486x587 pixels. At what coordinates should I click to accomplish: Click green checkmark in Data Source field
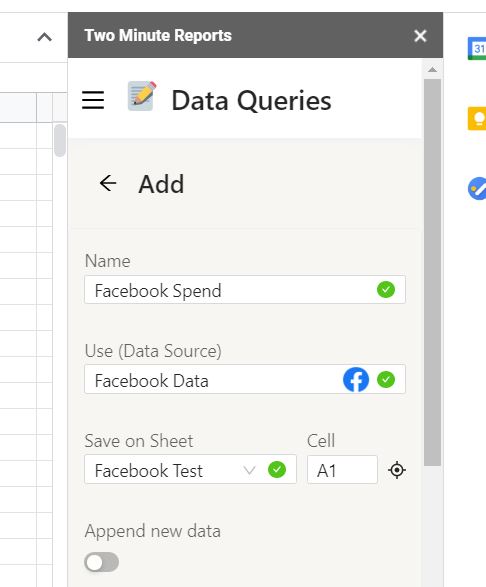(x=386, y=380)
